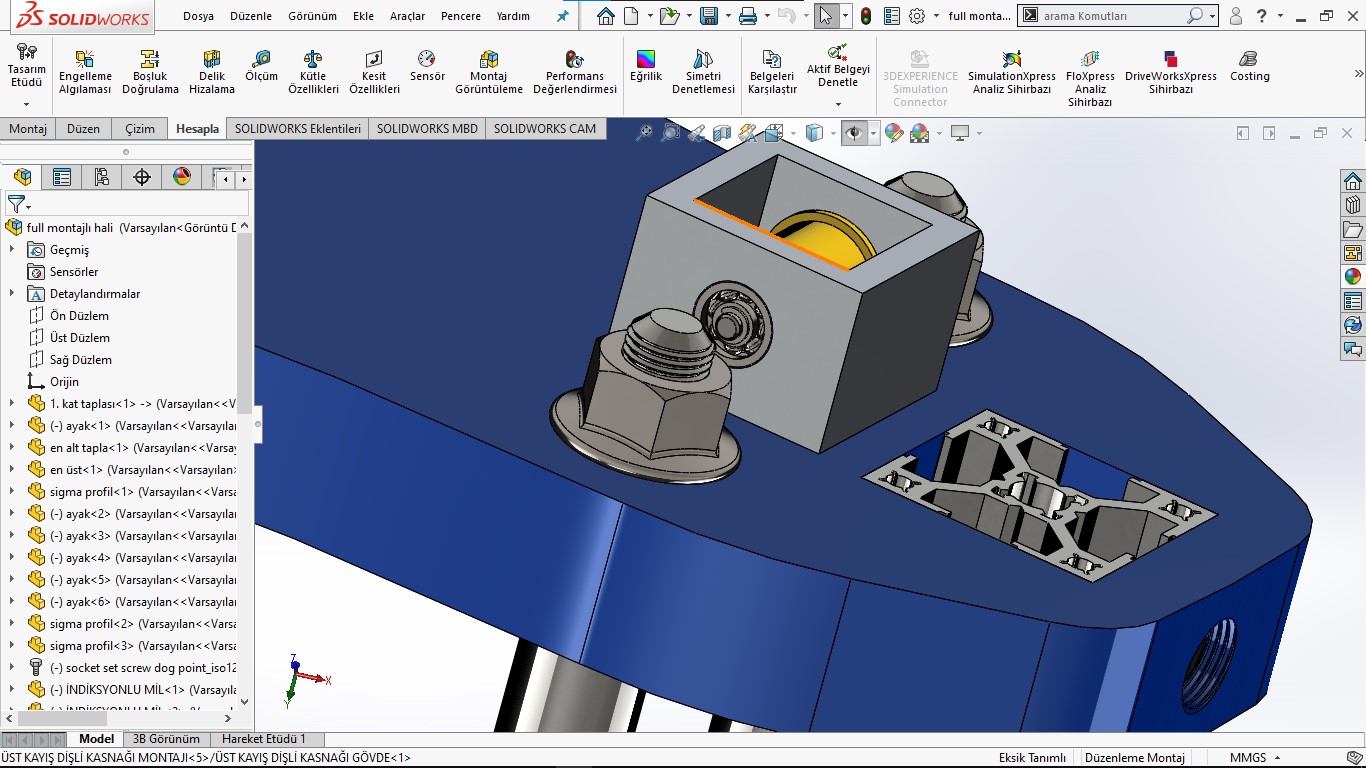Image resolution: width=1366 pixels, height=768 pixels.
Task: Click arama Komutları search field
Action: coord(1110,16)
